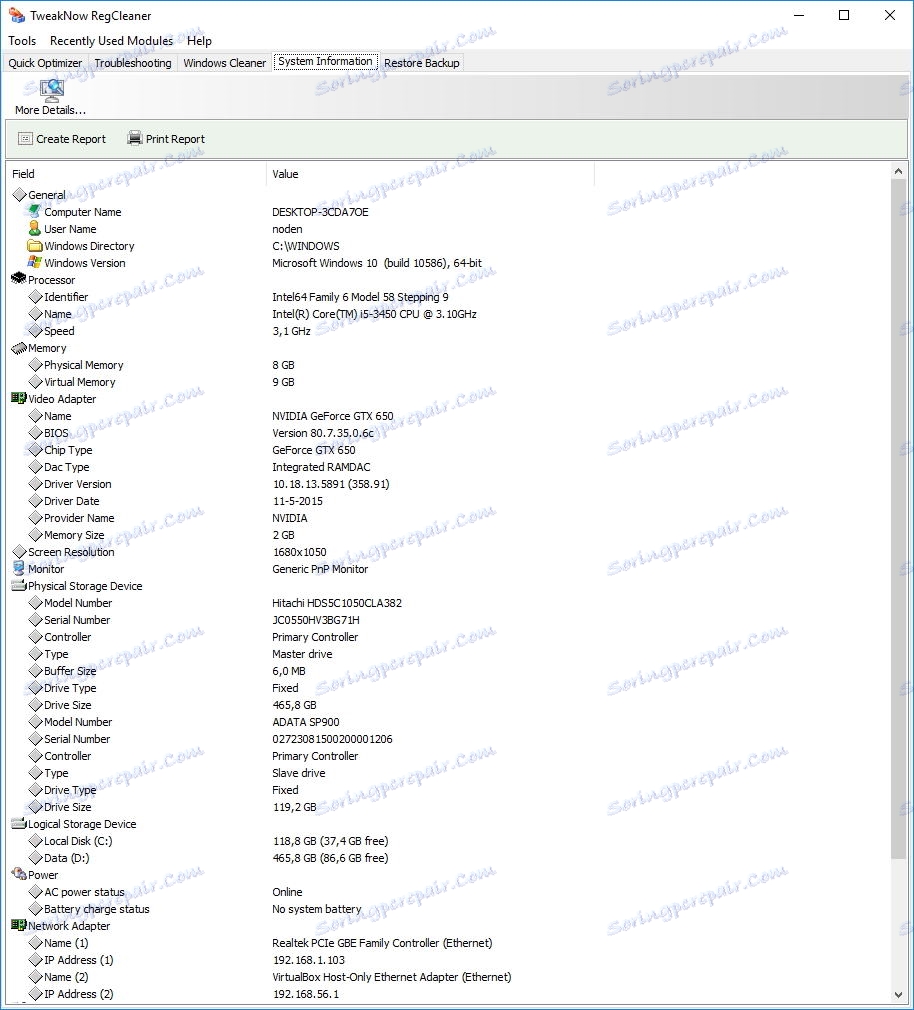Select the General tree node
The image size is (914, 1010).
click(46, 195)
